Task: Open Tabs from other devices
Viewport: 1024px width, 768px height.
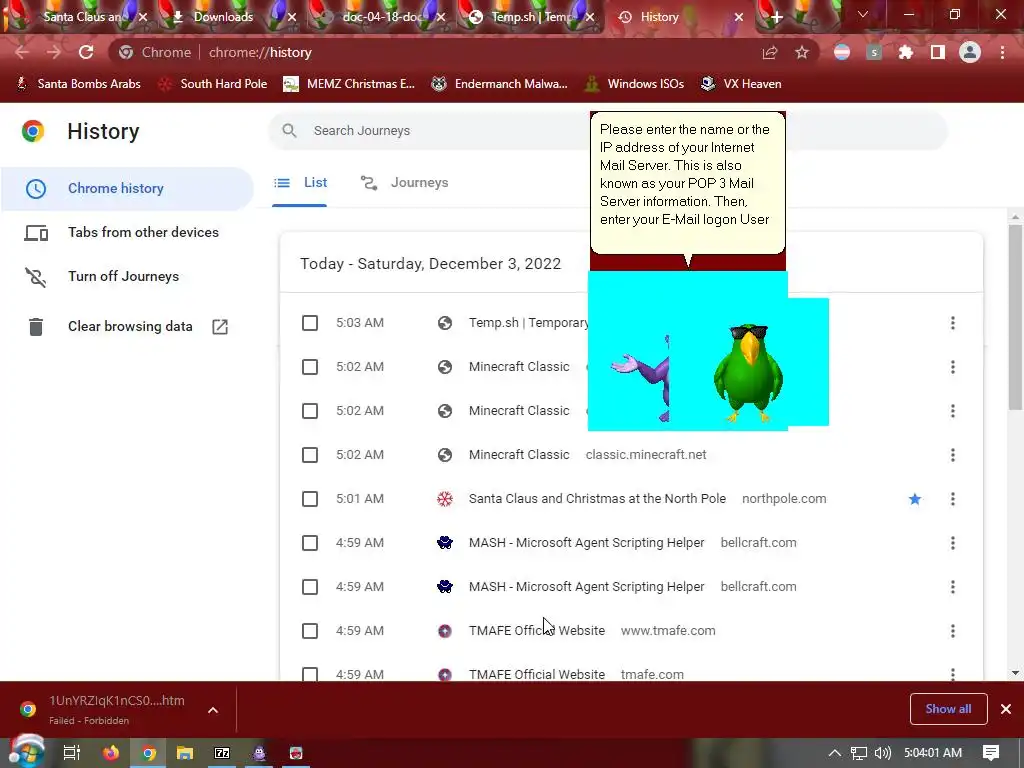Action: point(127,232)
